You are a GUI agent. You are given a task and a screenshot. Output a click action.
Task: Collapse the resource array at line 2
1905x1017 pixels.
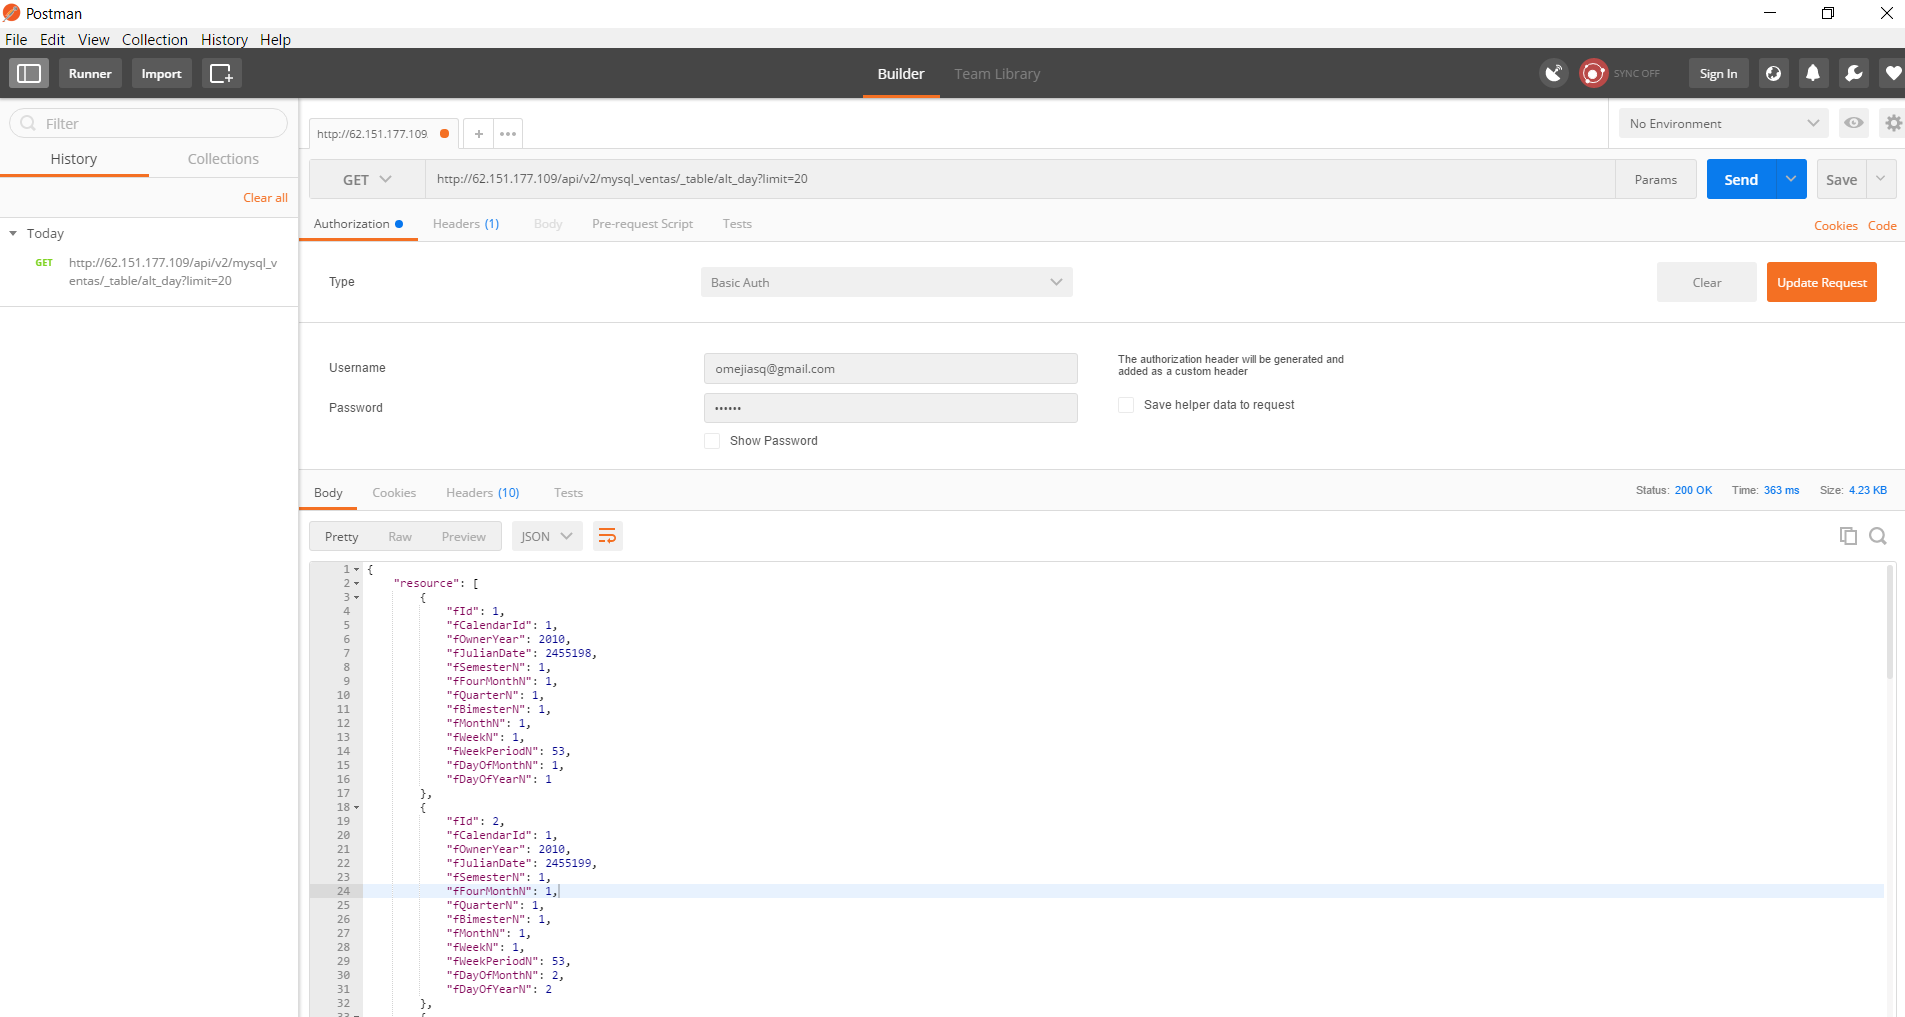(356, 583)
